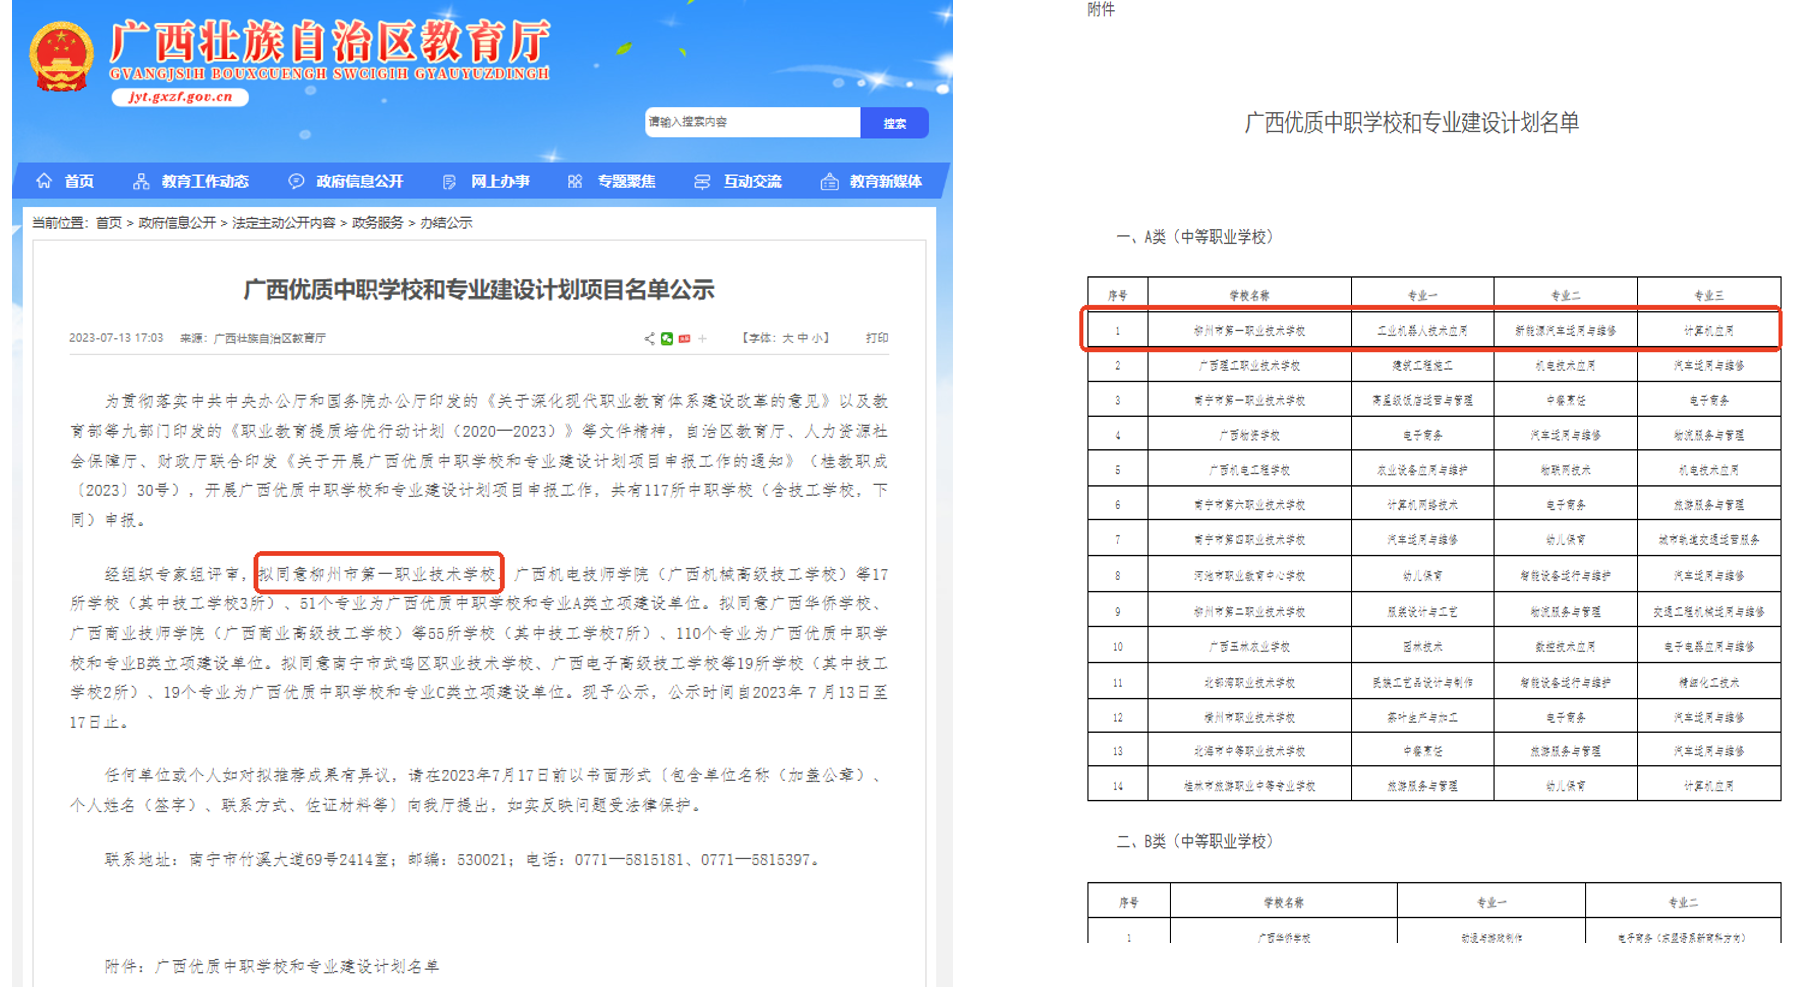This screenshot has width=1811, height=987.
Task: Open 教育新媒体 navigation item
Action: point(886,181)
